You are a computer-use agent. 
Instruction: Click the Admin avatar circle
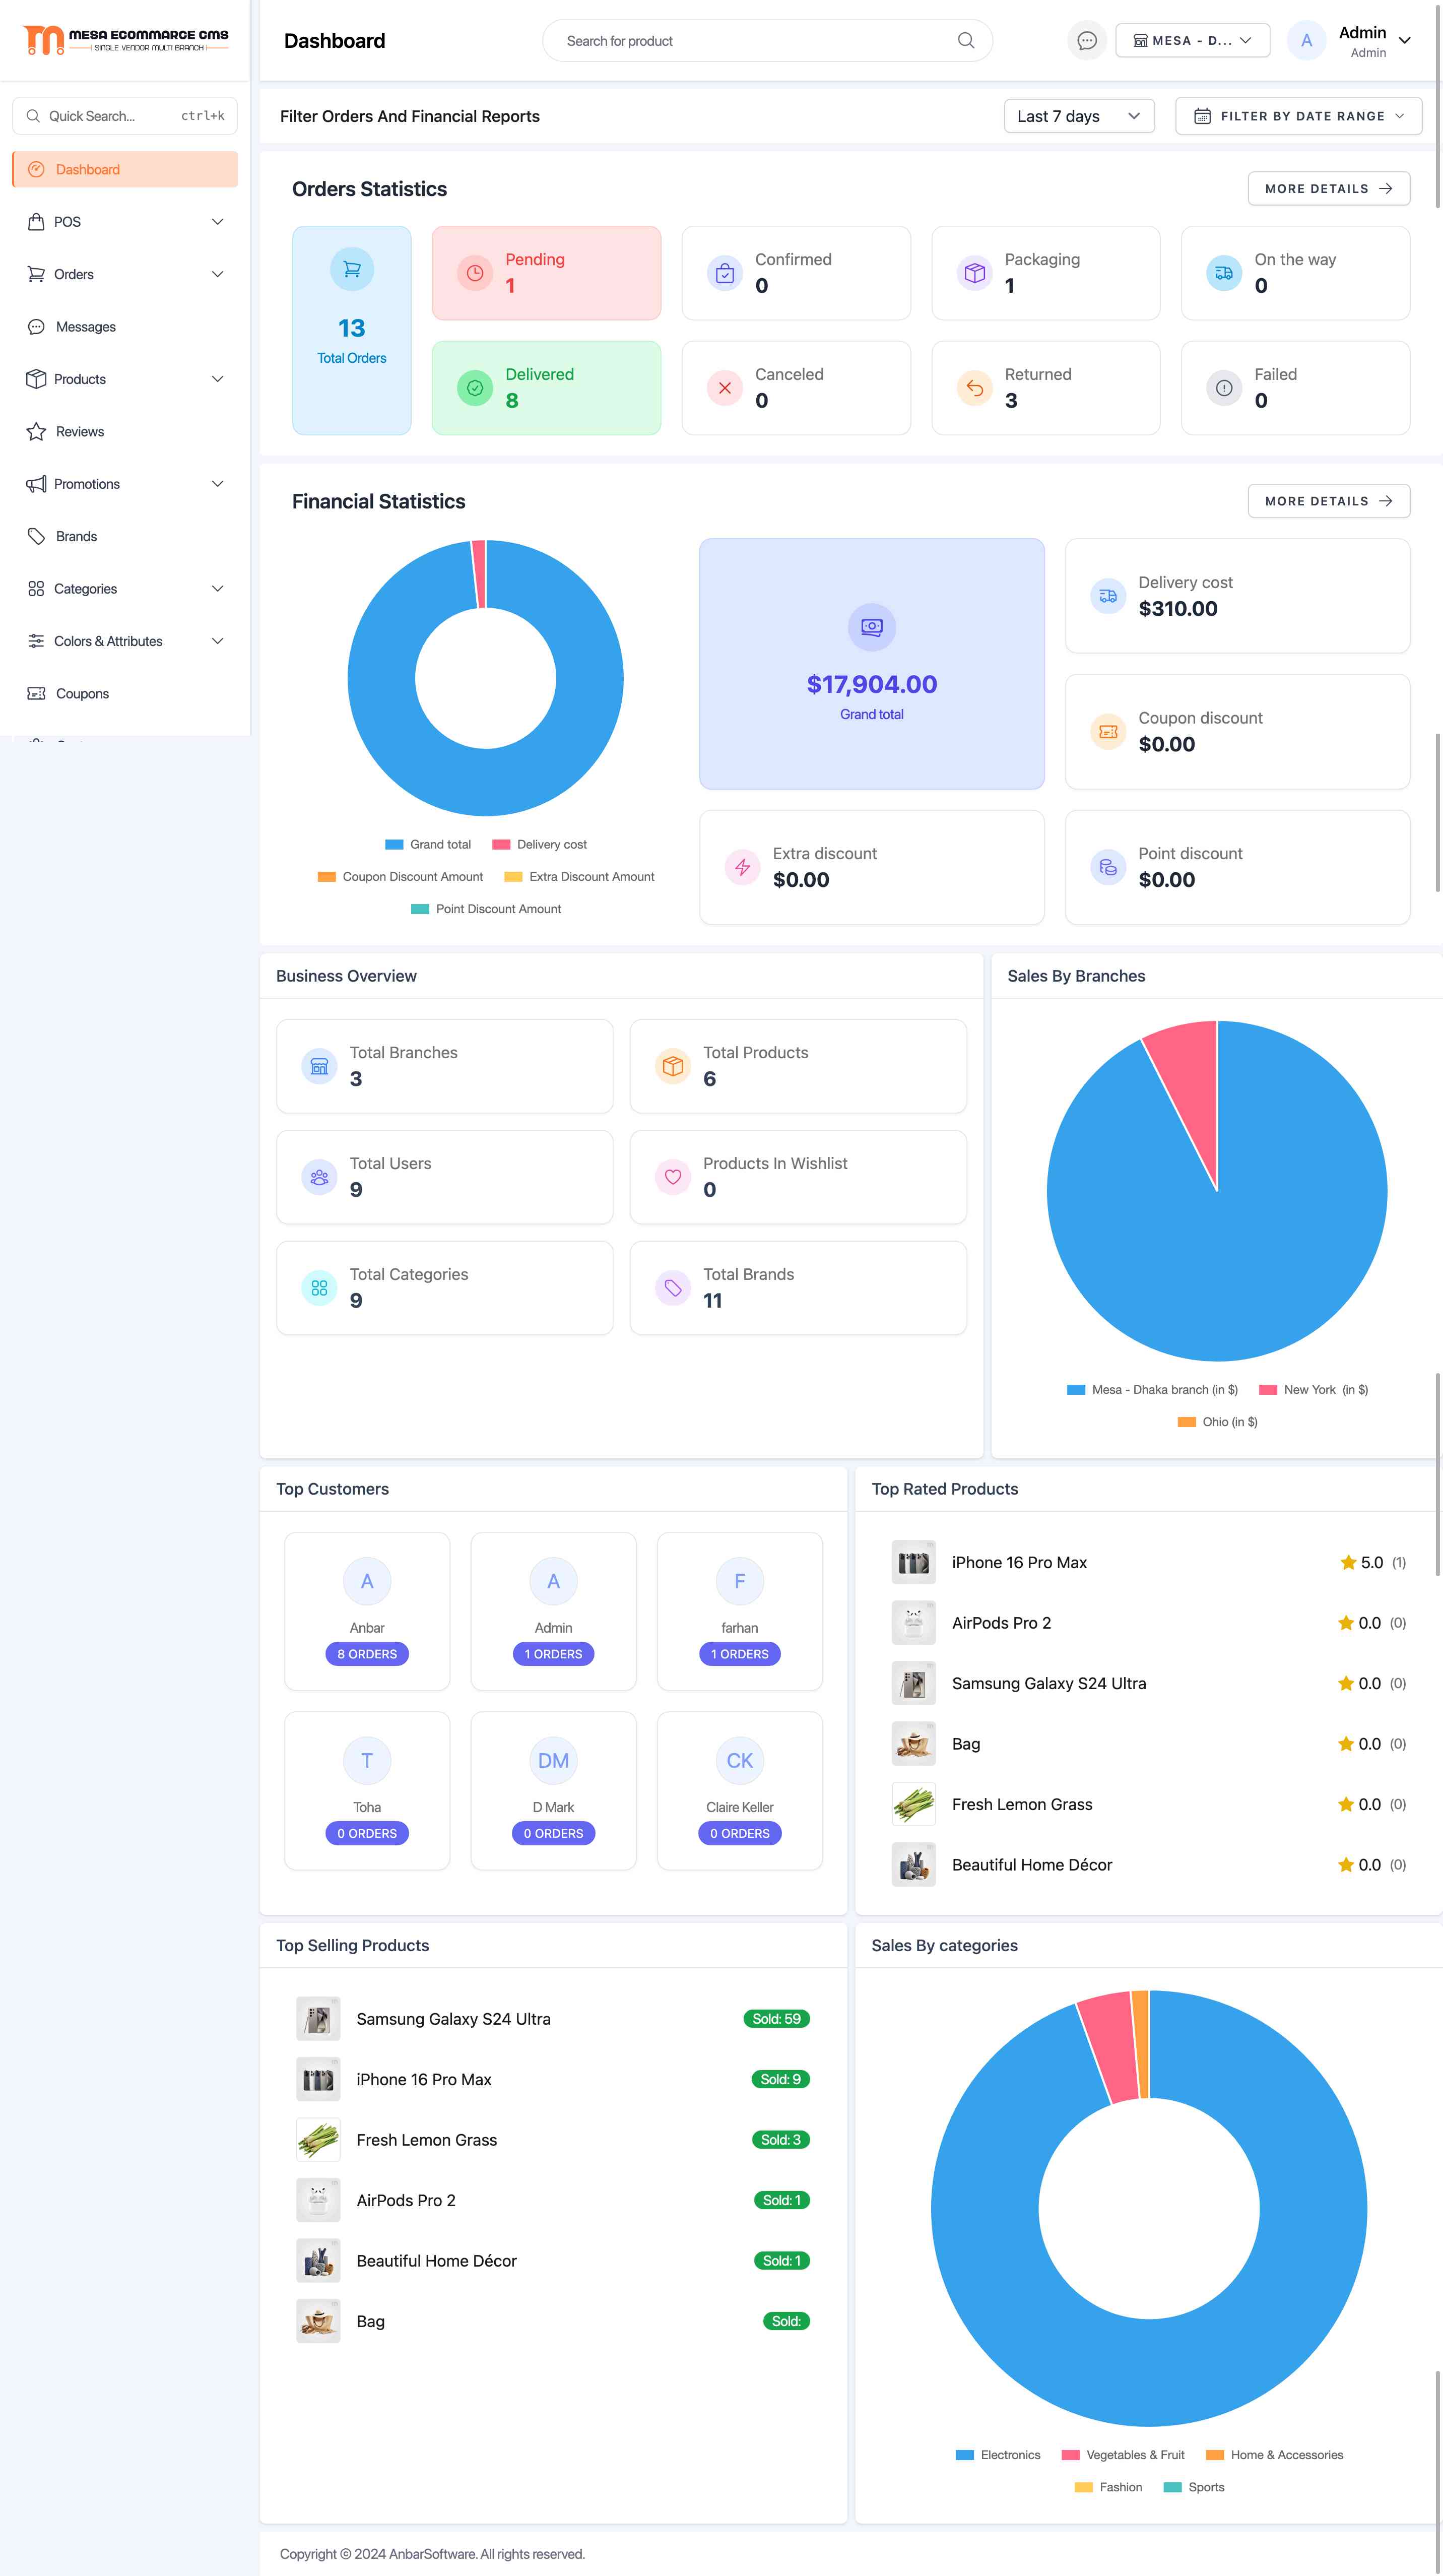(1306, 41)
